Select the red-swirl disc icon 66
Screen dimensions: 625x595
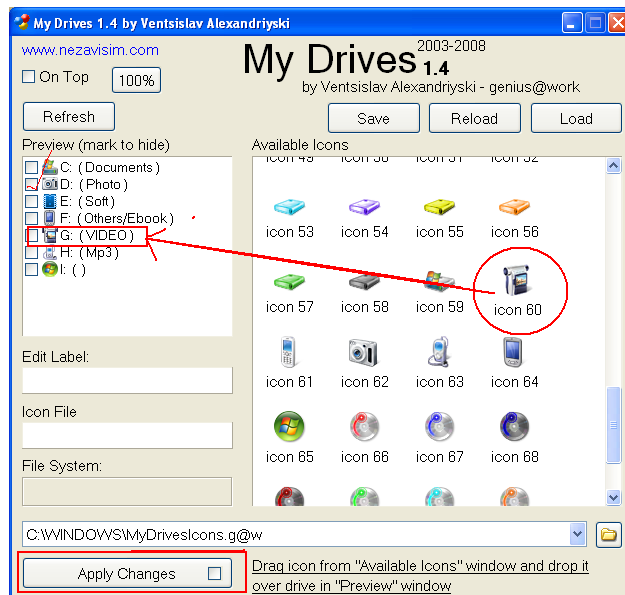(364, 426)
